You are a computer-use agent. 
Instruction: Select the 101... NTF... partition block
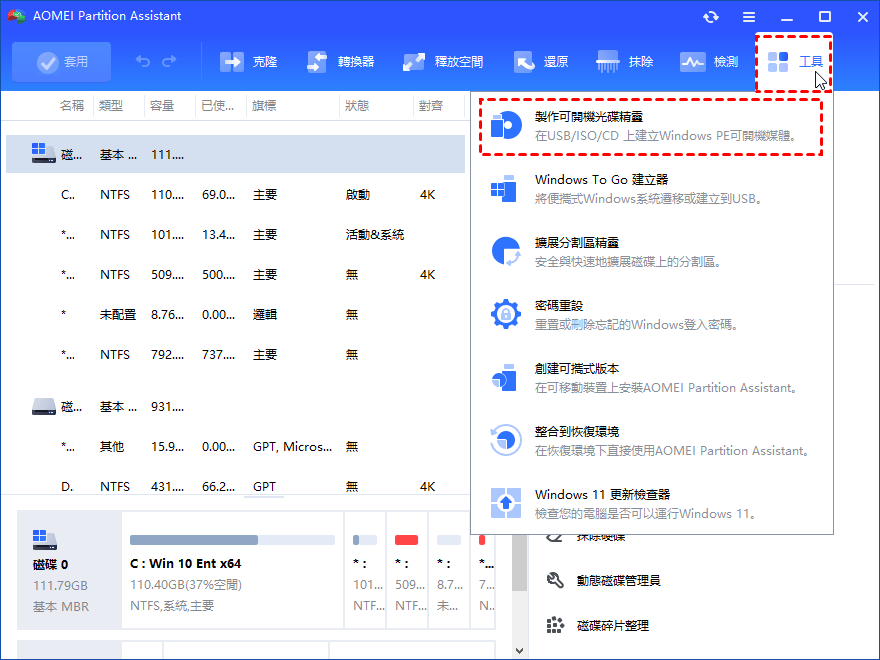point(365,570)
